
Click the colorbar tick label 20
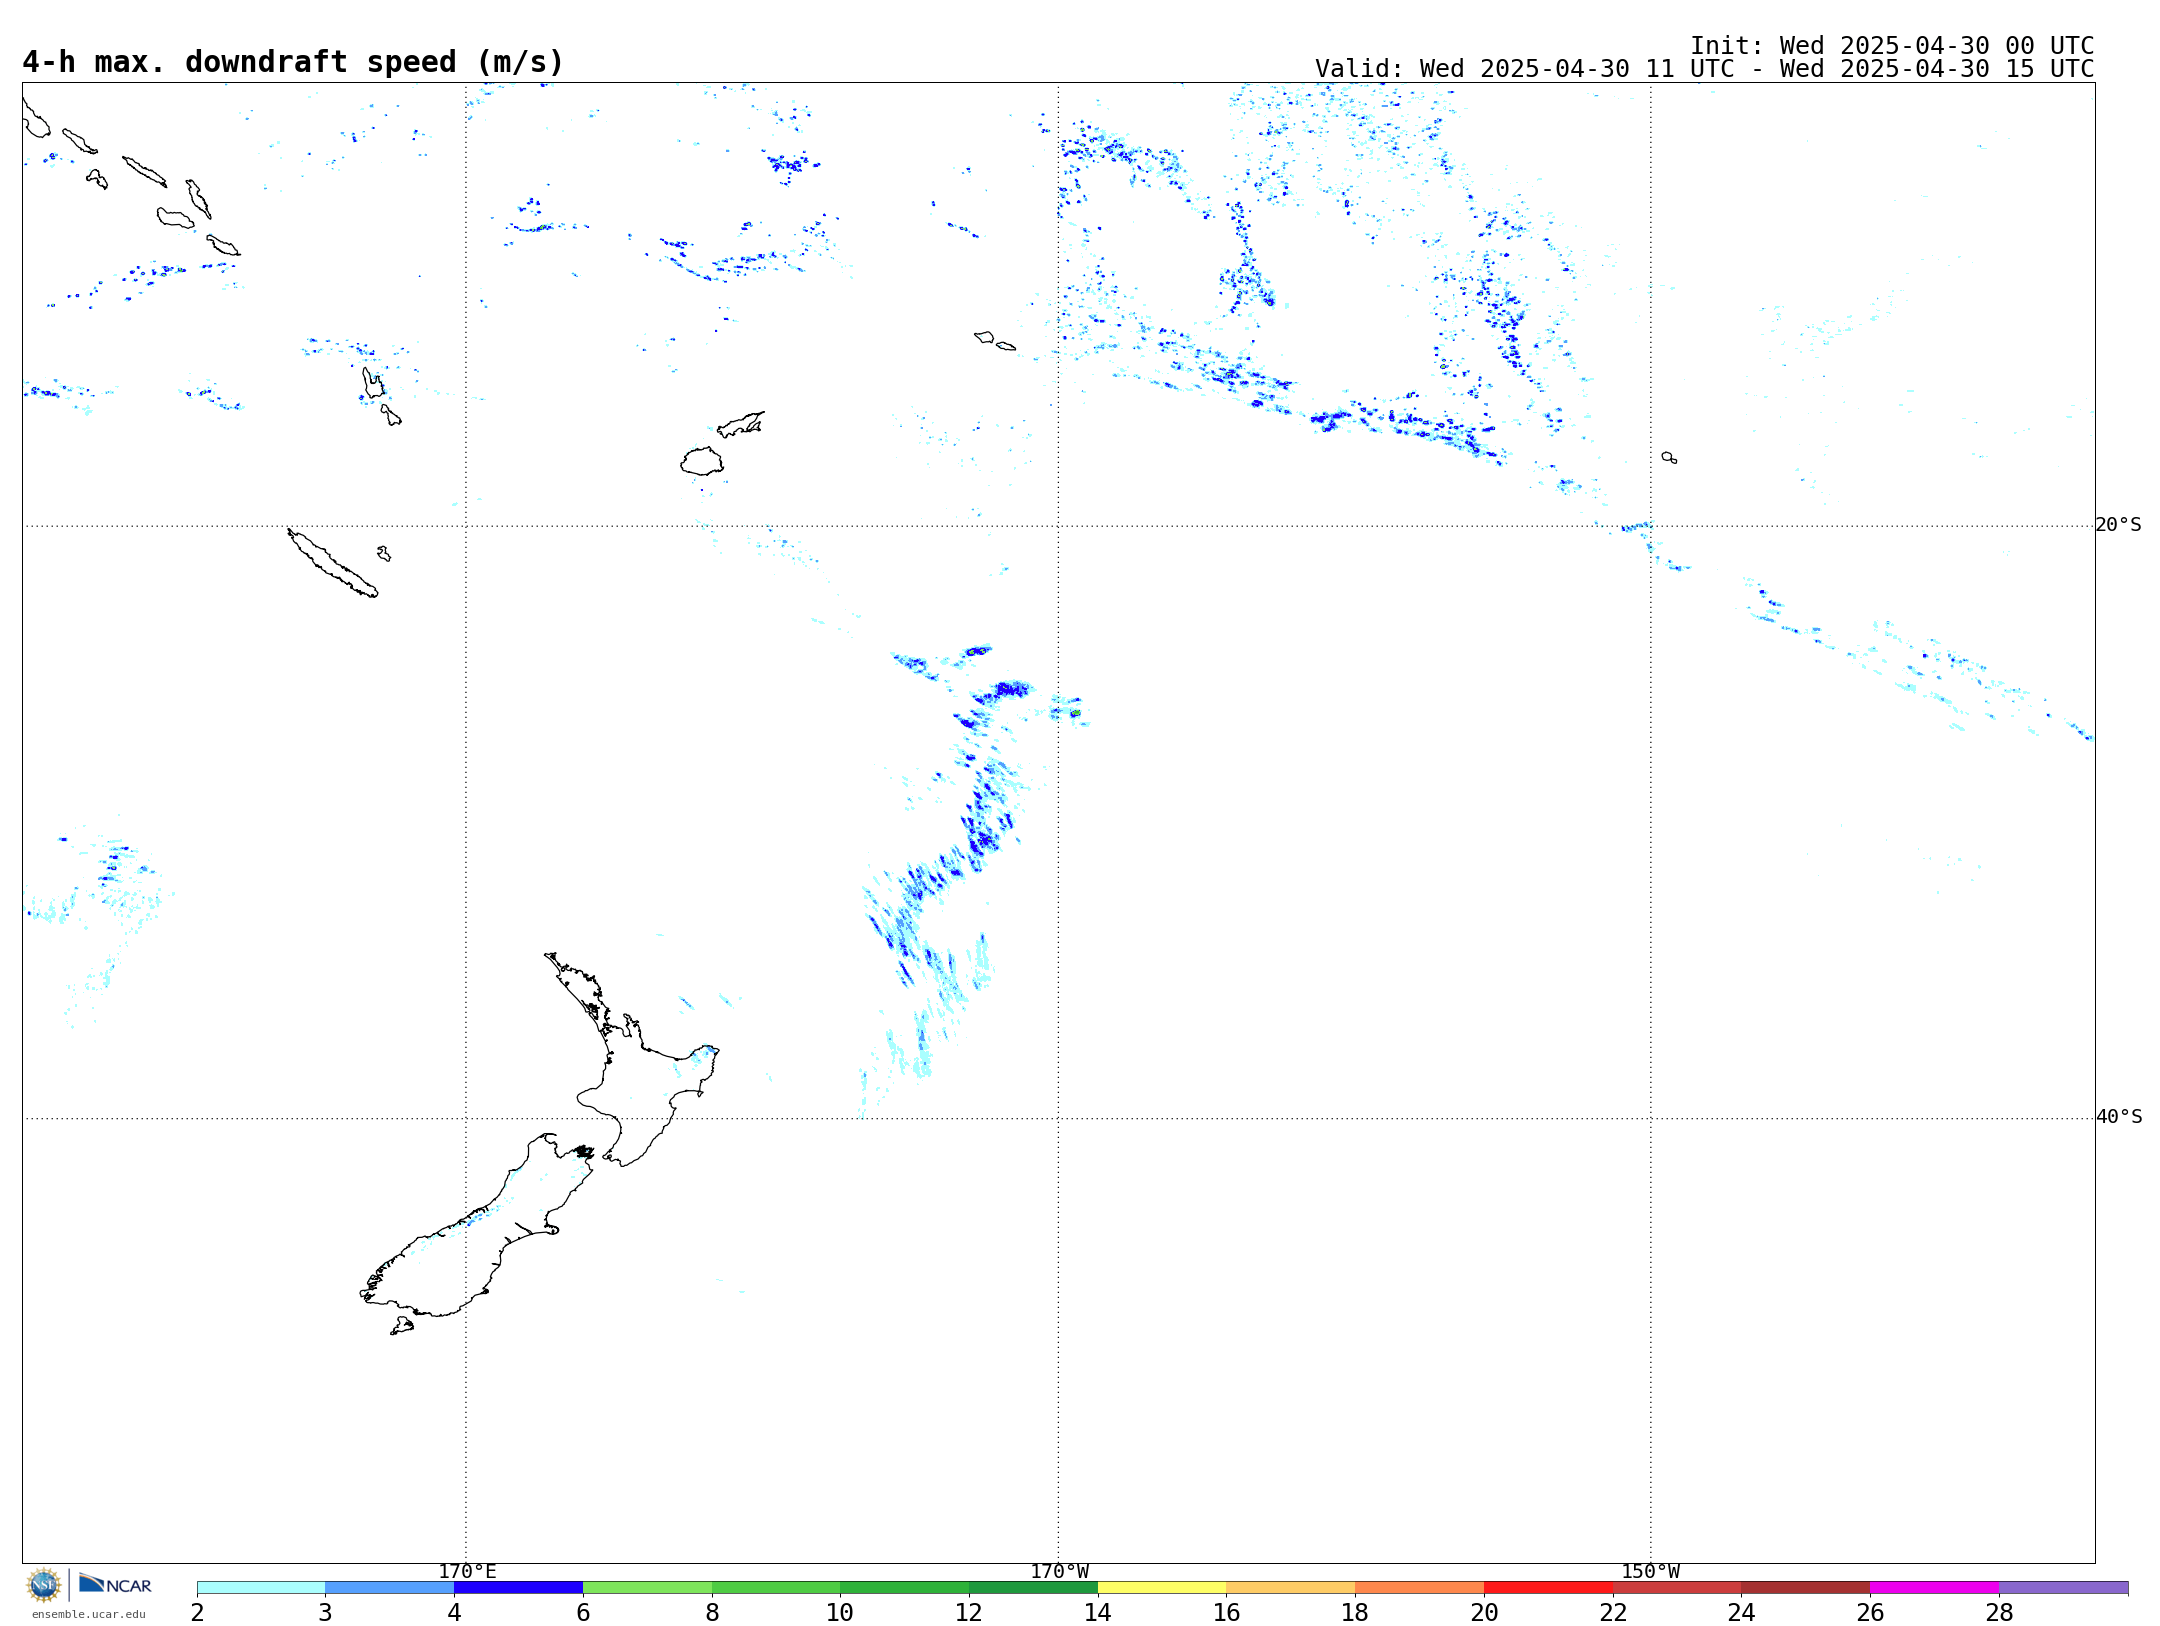pyautogui.click(x=1484, y=1612)
